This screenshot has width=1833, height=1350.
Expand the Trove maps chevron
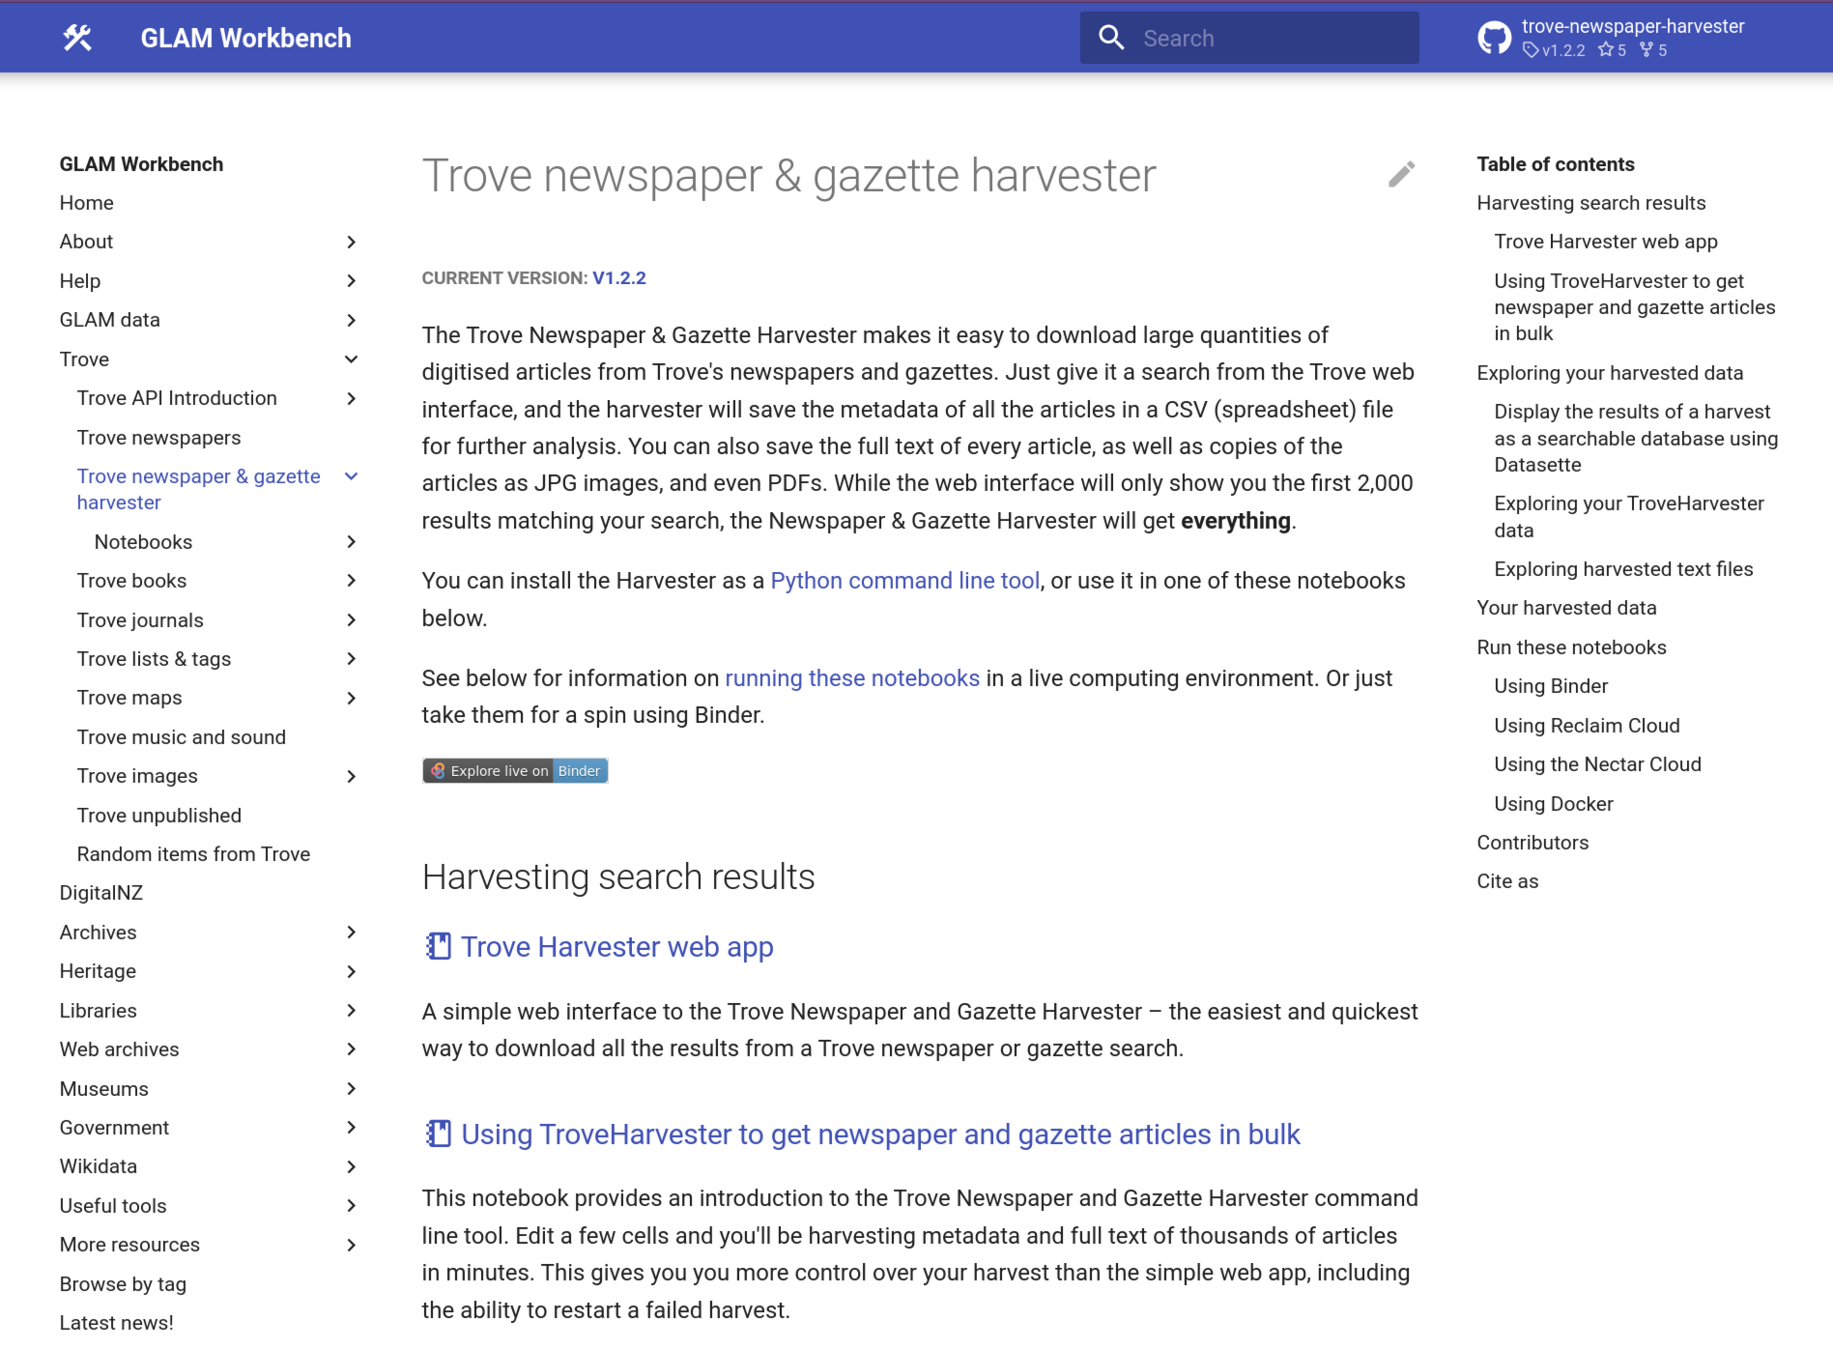point(351,698)
